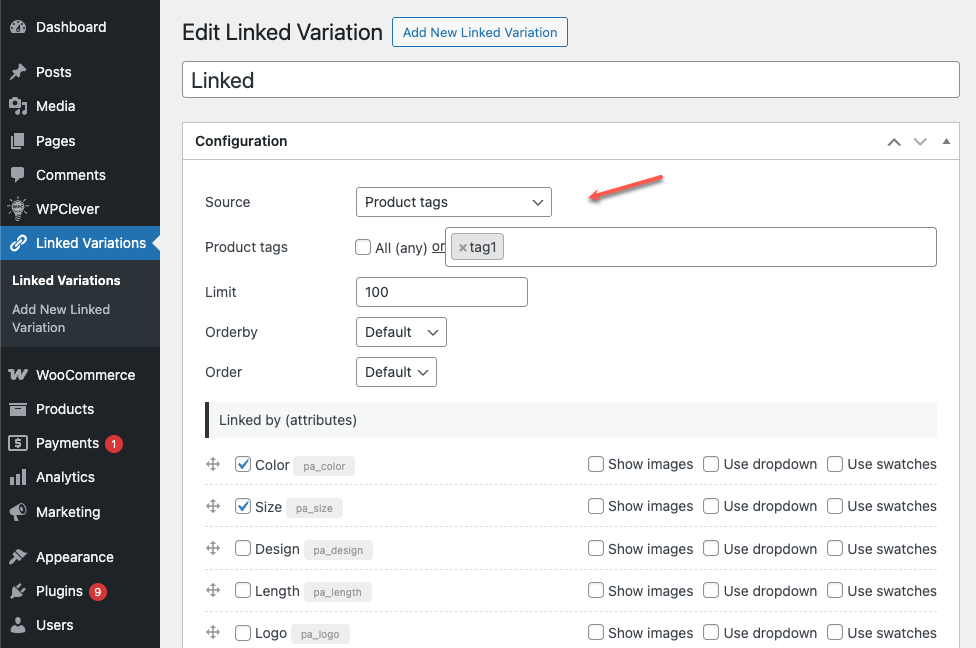Grab the move handle for Color row
Viewport: 976px width, 648px height.
[x=213, y=464]
